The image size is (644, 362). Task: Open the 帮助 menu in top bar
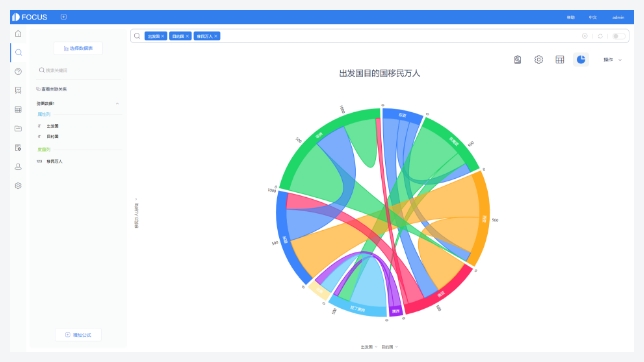pyautogui.click(x=570, y=17)
